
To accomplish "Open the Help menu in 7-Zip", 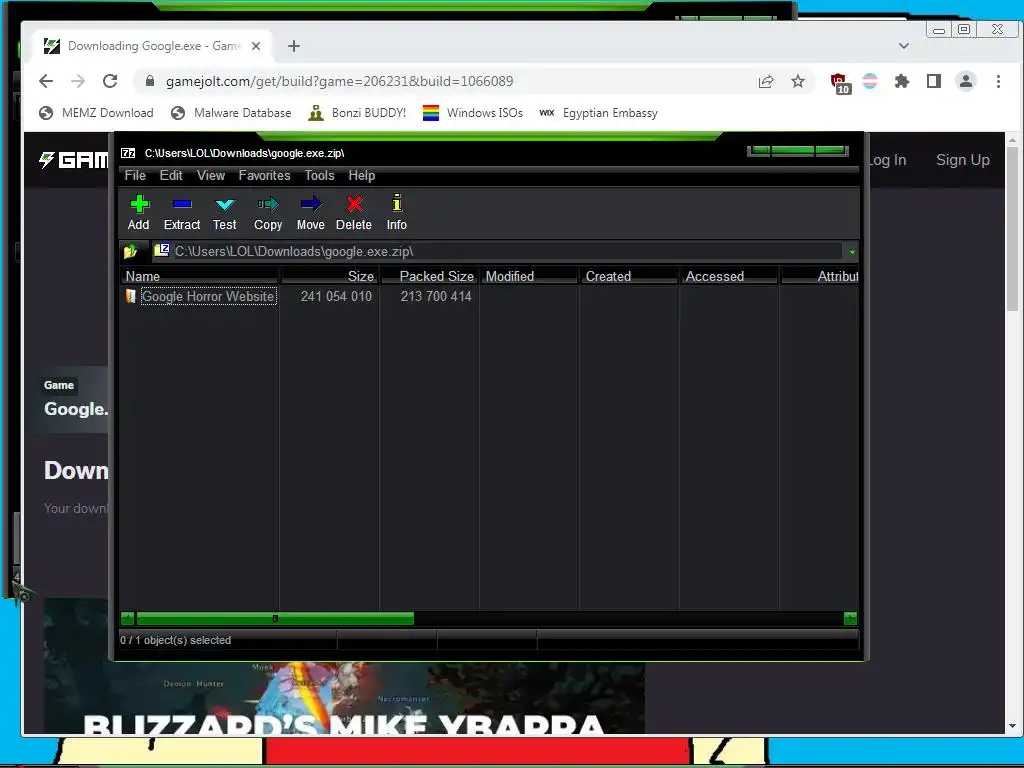I will point(362,175).
